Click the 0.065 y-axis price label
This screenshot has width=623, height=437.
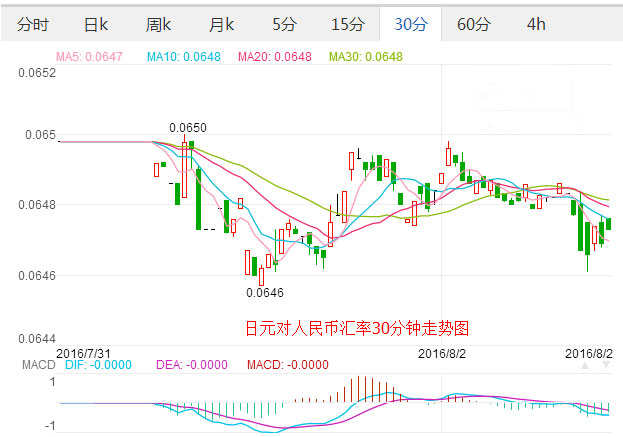pyautogui.click(x=40, y=135)
